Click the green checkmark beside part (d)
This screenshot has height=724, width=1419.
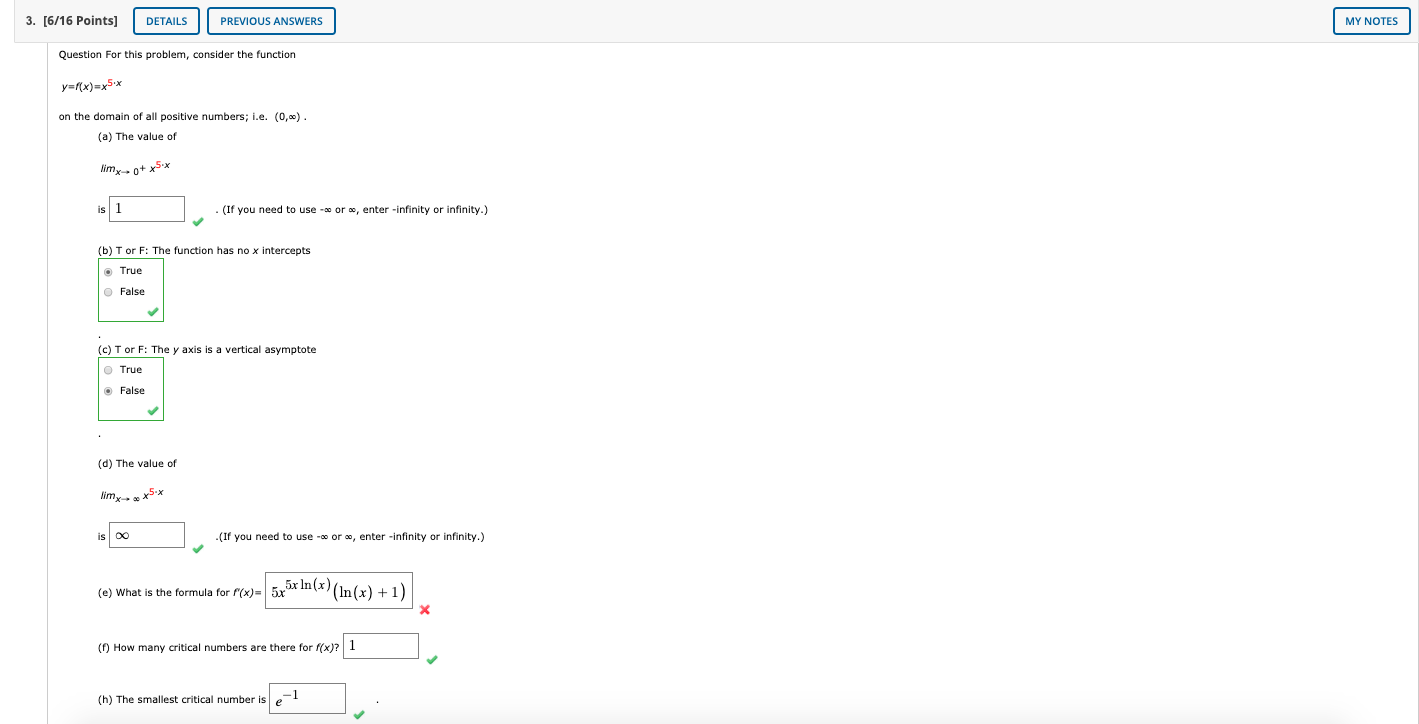[x=197, y=547]
